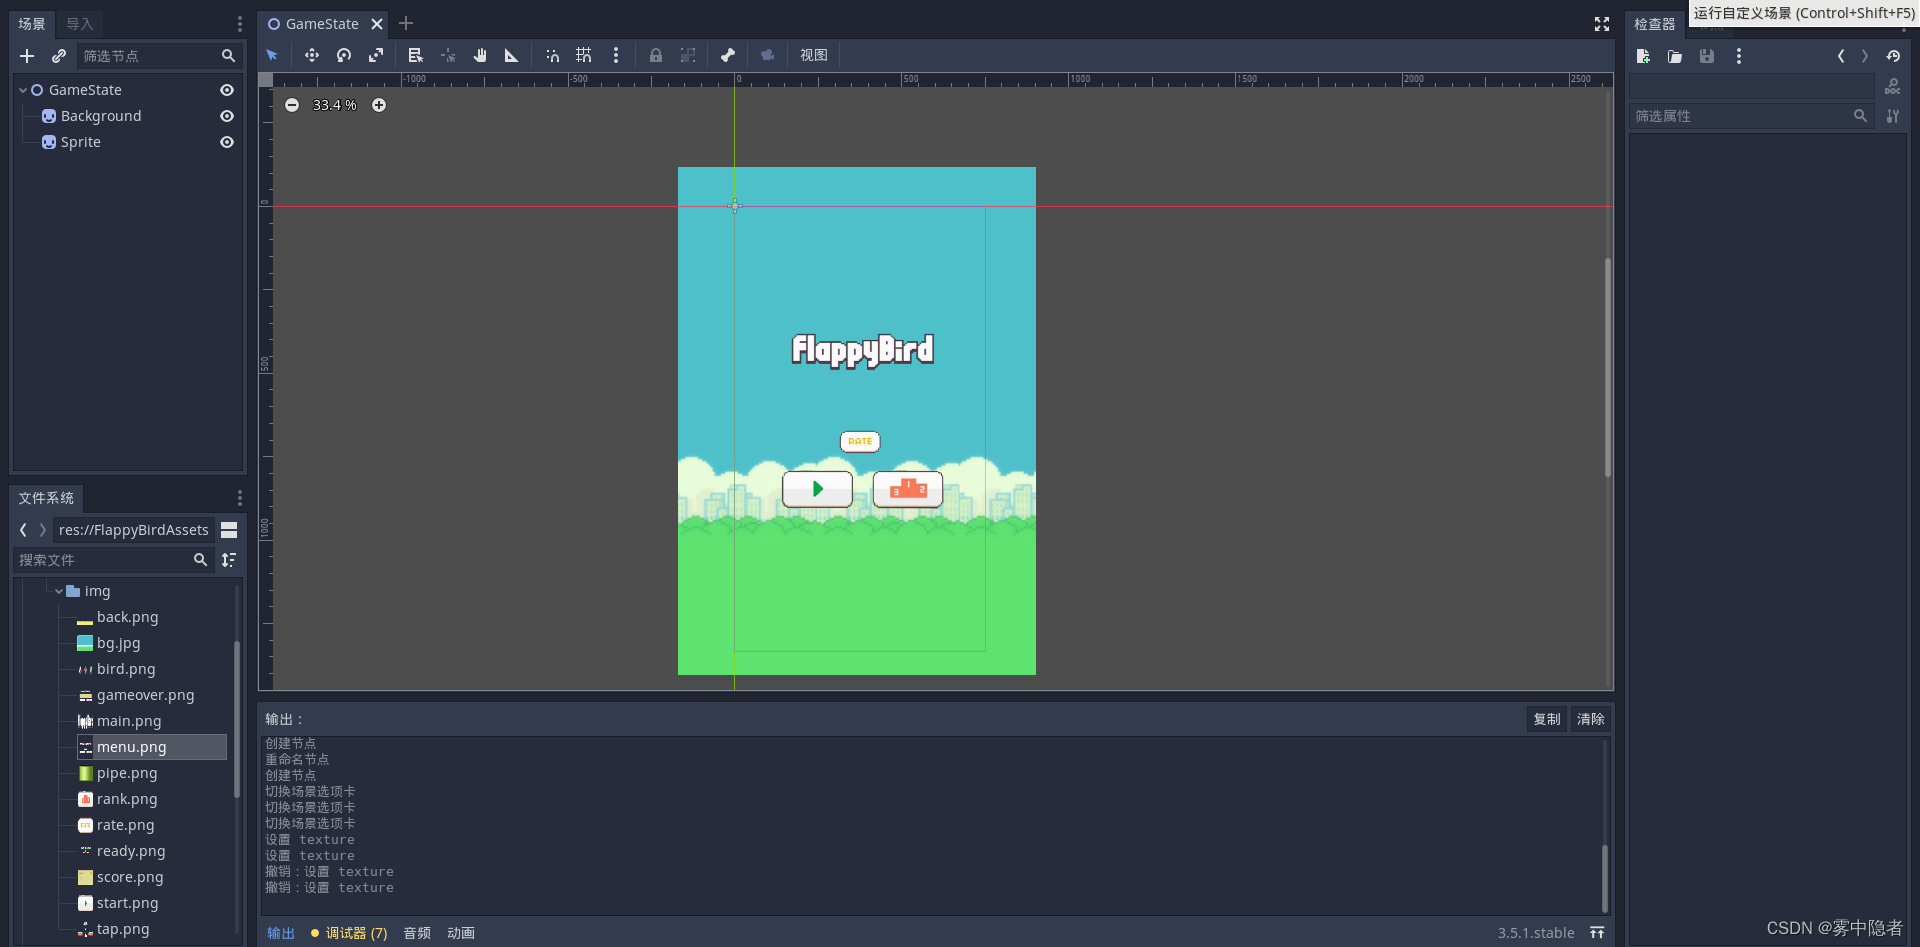Add a new child node
1920x947 pixels.
(27, 56)
